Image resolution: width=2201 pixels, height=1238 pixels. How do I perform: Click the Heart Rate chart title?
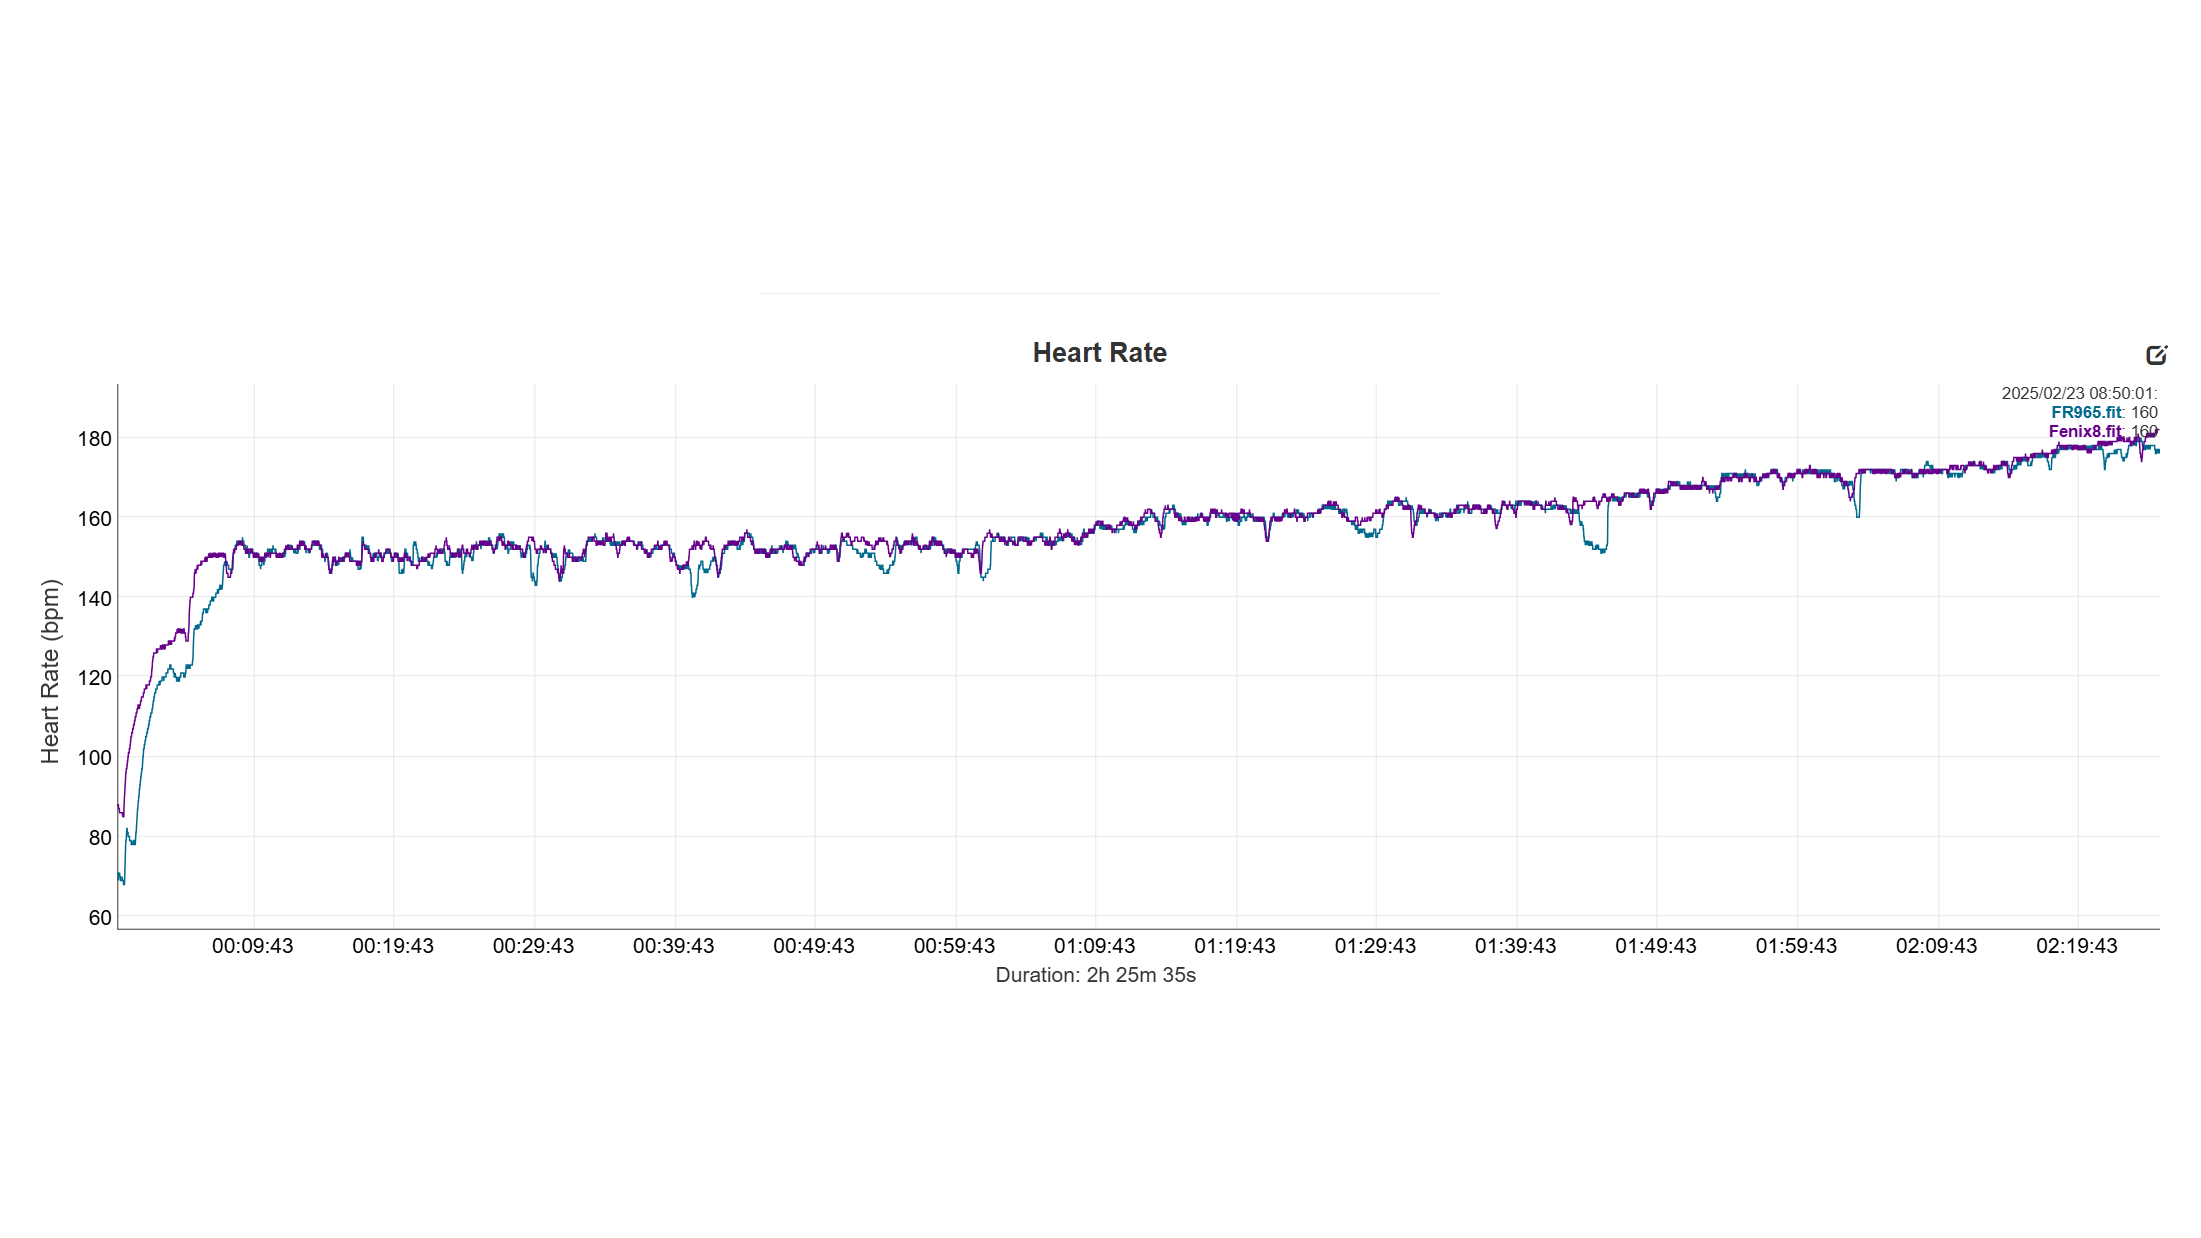[1099, 353]
